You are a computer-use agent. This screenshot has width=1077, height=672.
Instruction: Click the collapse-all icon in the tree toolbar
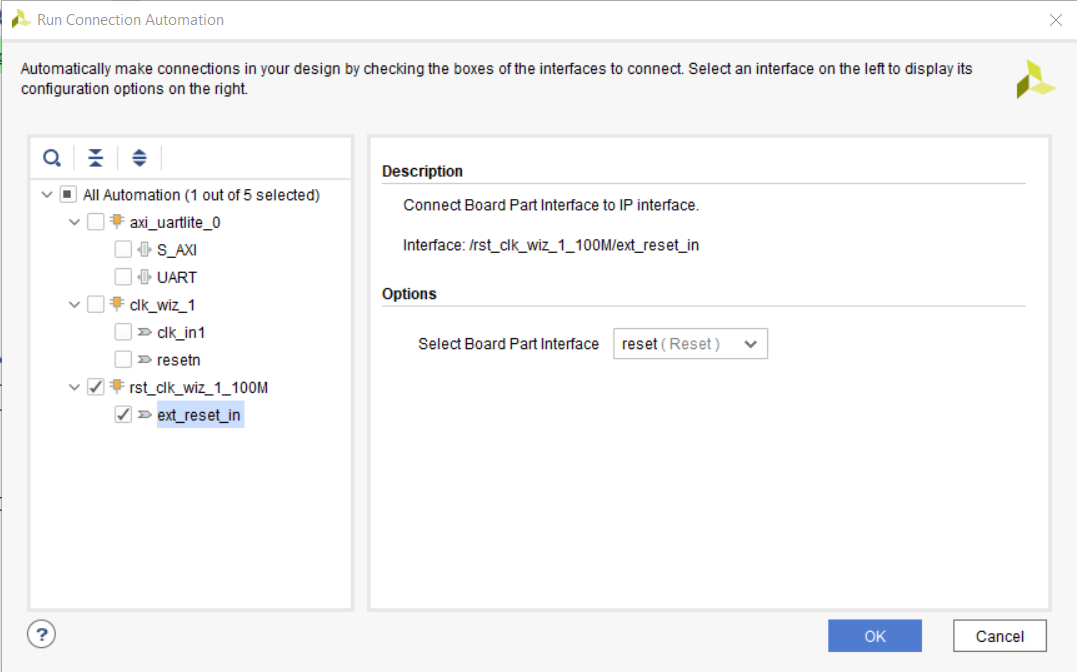click(x=95, y=158)
